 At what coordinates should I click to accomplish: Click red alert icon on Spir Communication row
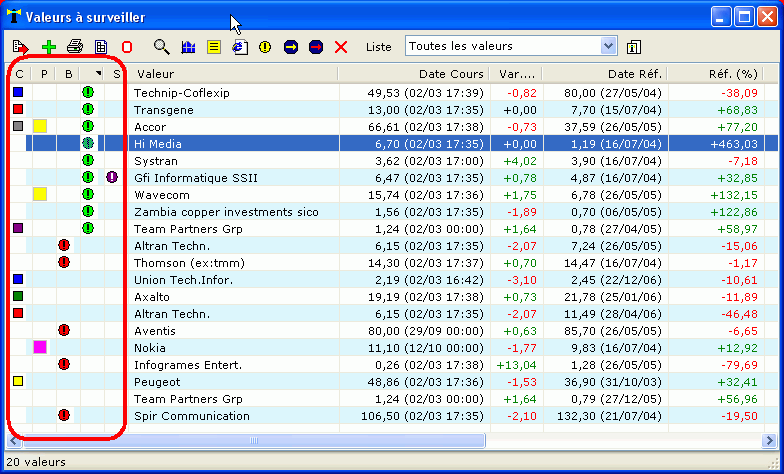tap(64, 415)
